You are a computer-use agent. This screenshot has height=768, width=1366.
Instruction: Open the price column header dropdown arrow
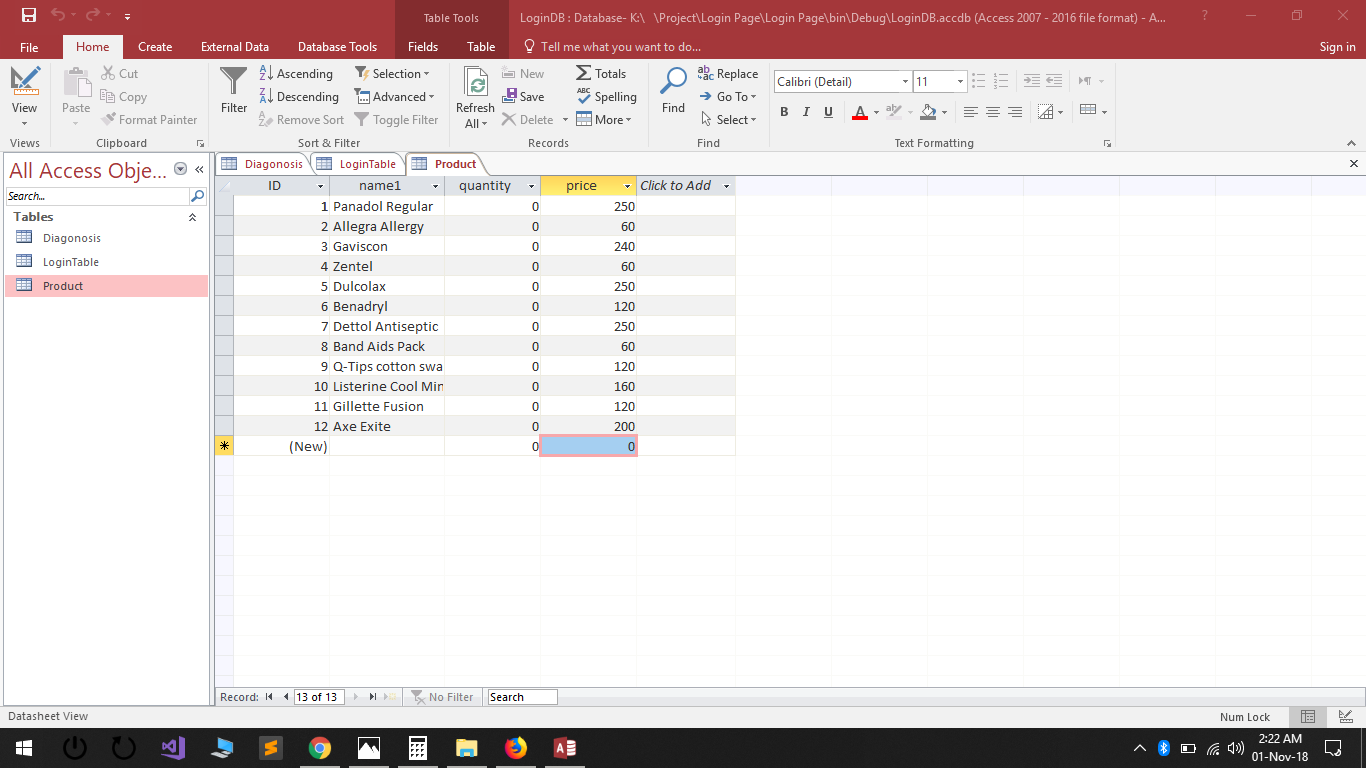click(x=627, y=186)
